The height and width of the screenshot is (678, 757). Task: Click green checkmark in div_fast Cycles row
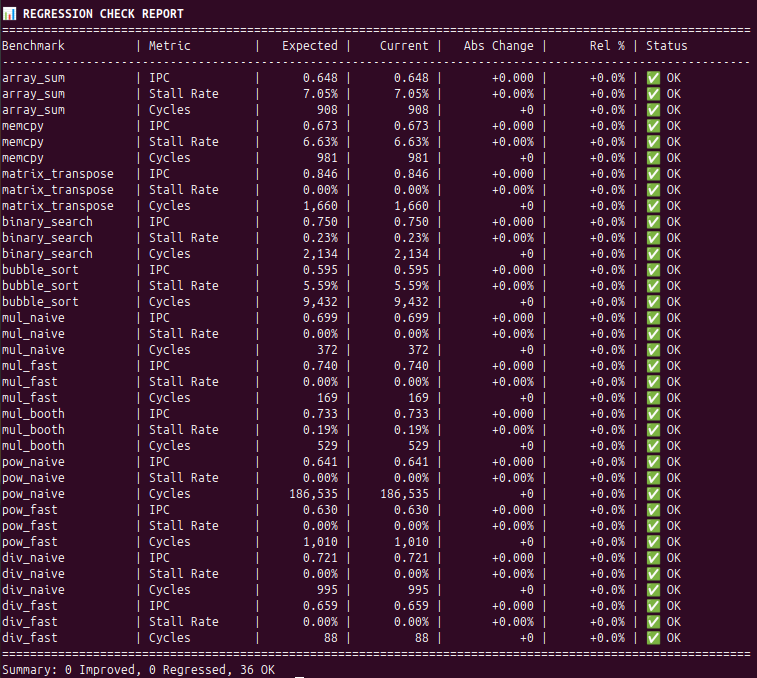[x=653, y=638]
